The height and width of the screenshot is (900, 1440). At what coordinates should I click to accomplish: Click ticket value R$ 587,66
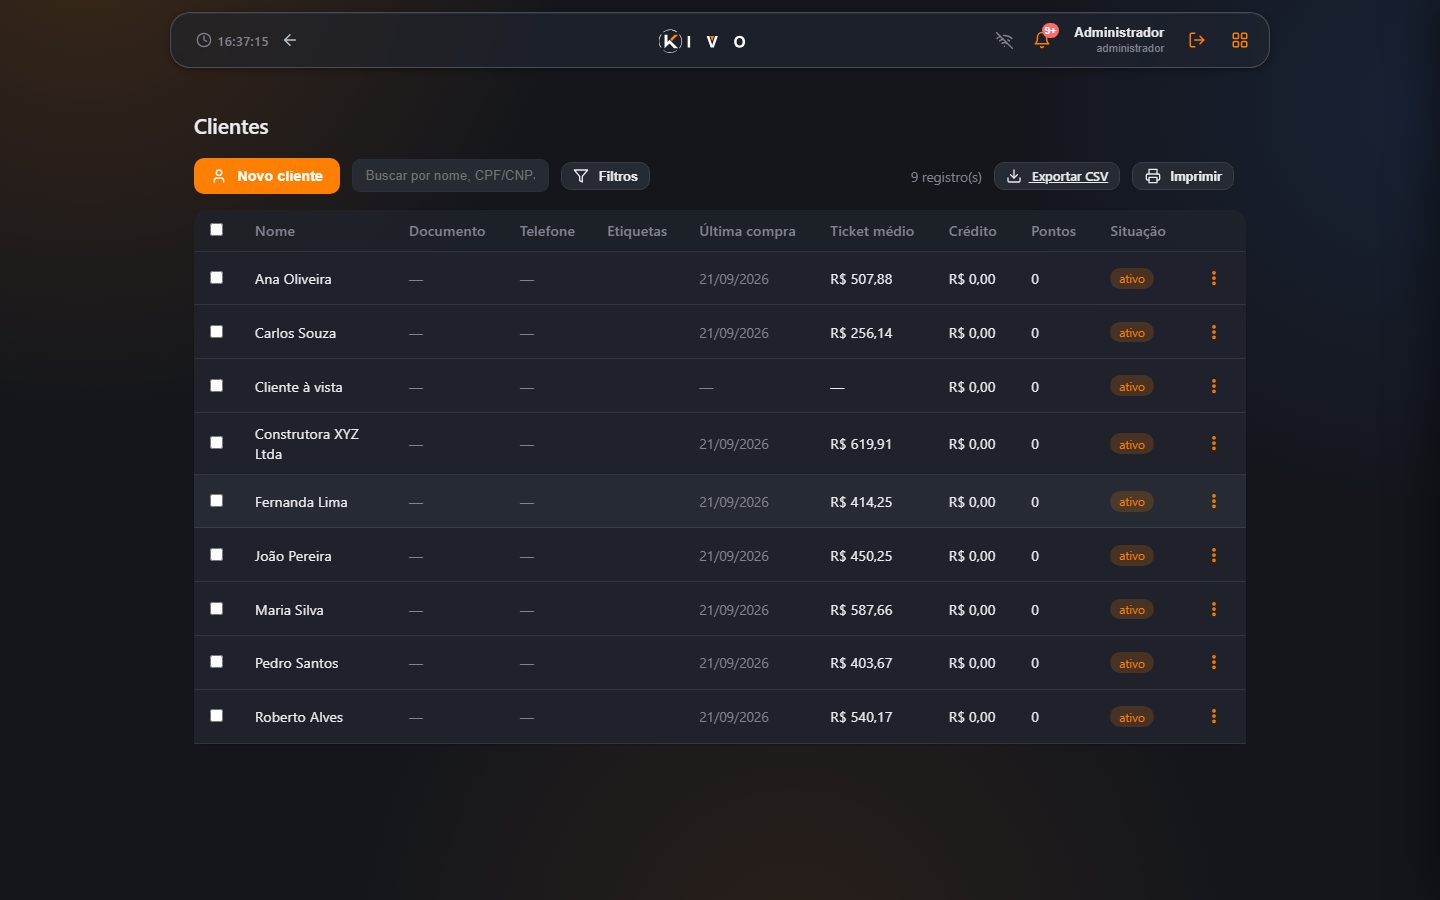click(x=861, y=610)
